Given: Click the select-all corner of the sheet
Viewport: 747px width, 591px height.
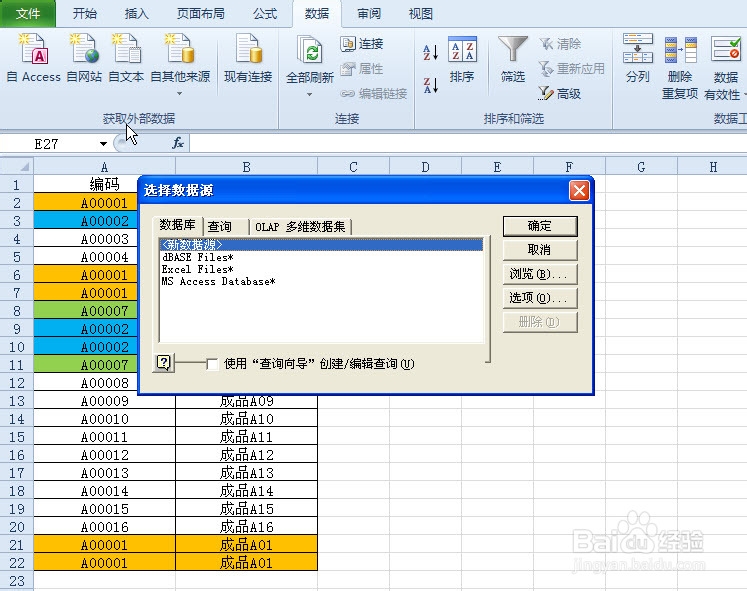Looking at the screenshot, I should coord(17,167).
